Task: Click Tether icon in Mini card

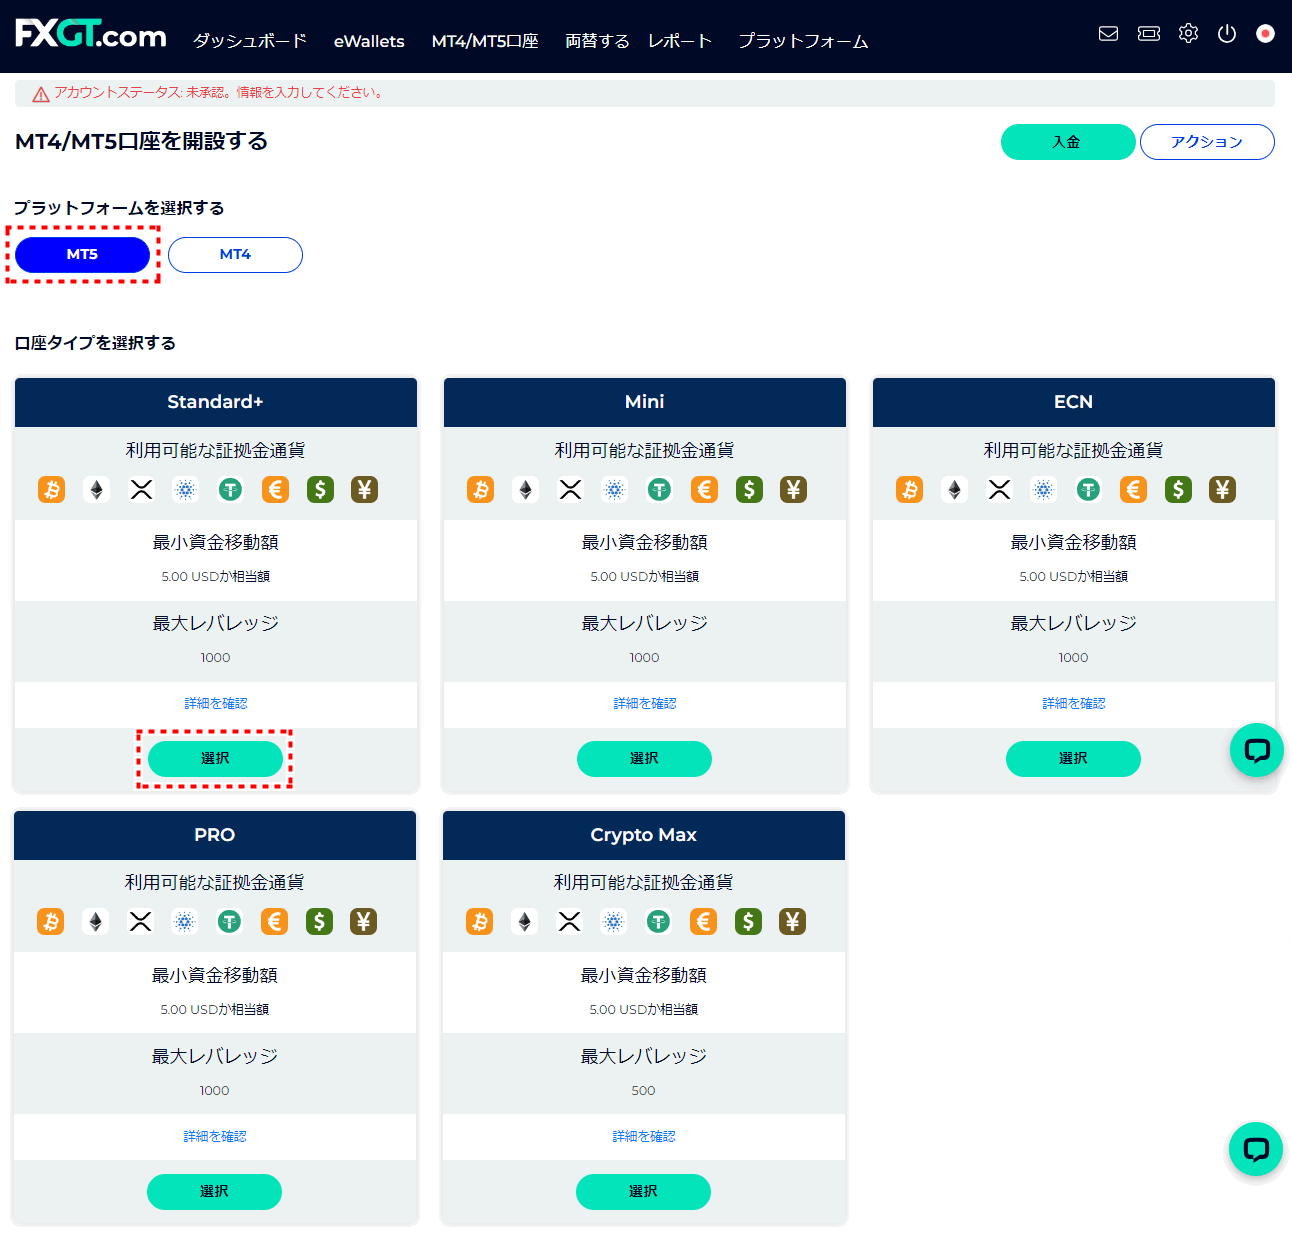Action: pyautogui.click(x=660, y=490)
